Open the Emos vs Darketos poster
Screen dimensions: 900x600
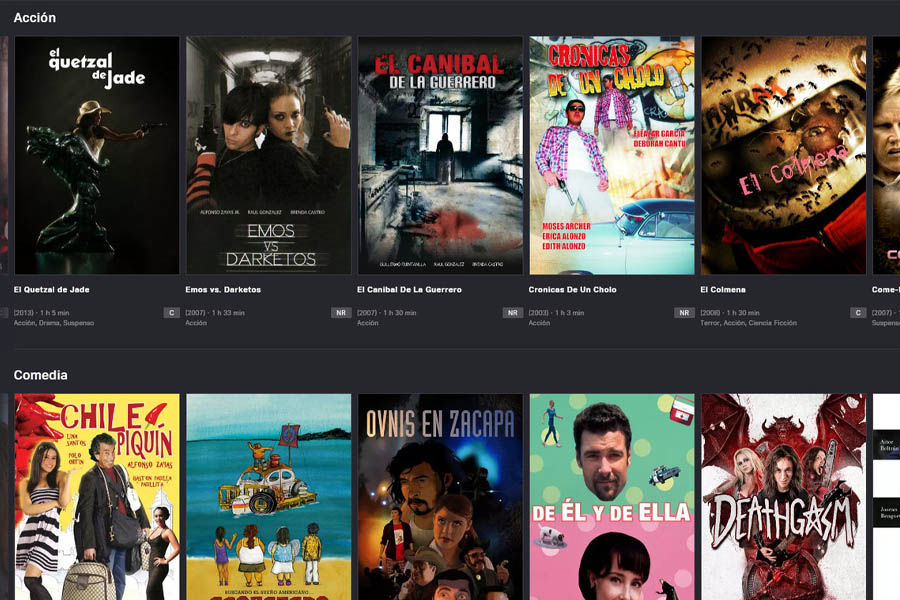[x=269, y=156]
